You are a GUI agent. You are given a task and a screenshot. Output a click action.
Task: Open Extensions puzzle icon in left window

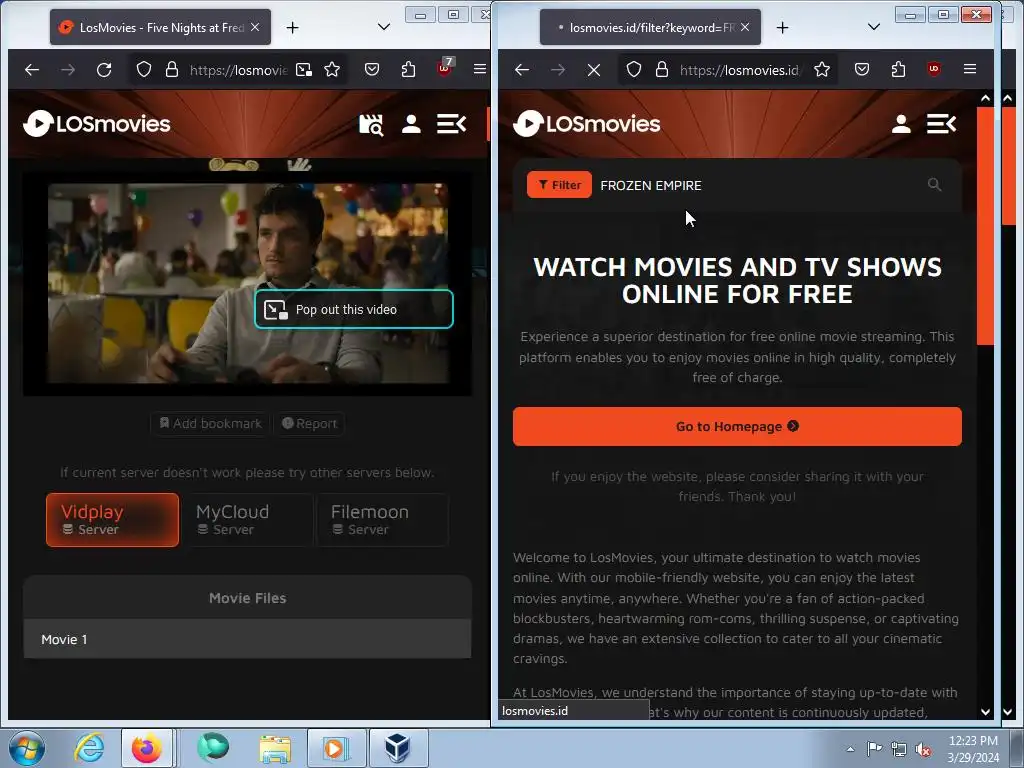pyautogui.click(x=408, y=69)
